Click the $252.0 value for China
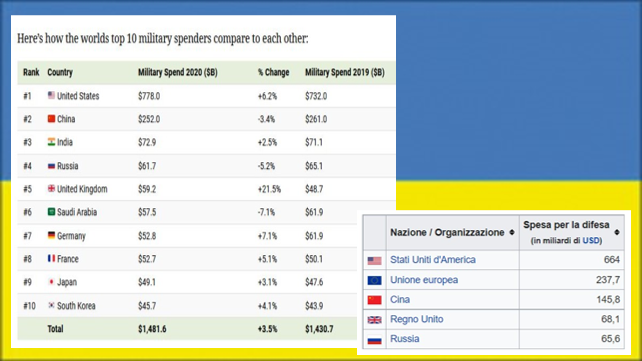This screenshot has width=642, height=361. [149, 120]
